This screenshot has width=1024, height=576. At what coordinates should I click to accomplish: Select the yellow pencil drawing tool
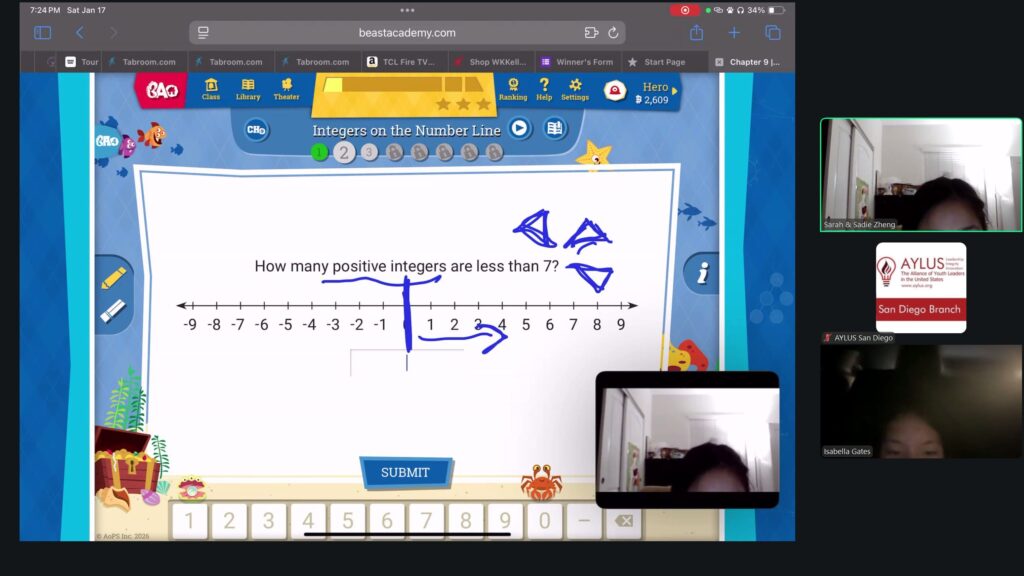113,278
